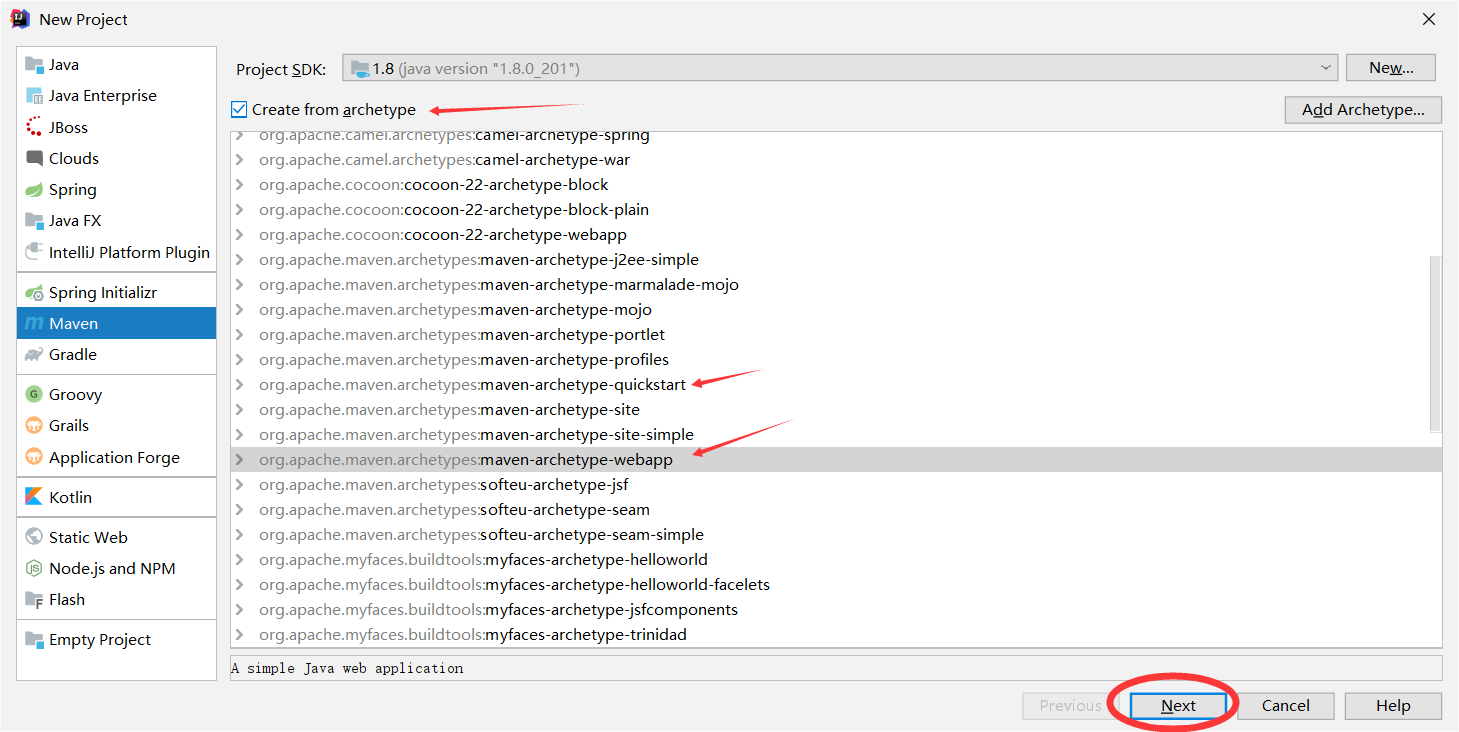Select the maven-archetype-marmalade-mojo row
The height and width of the screenshot is (732, 1459).
click(x=836, y=285)
